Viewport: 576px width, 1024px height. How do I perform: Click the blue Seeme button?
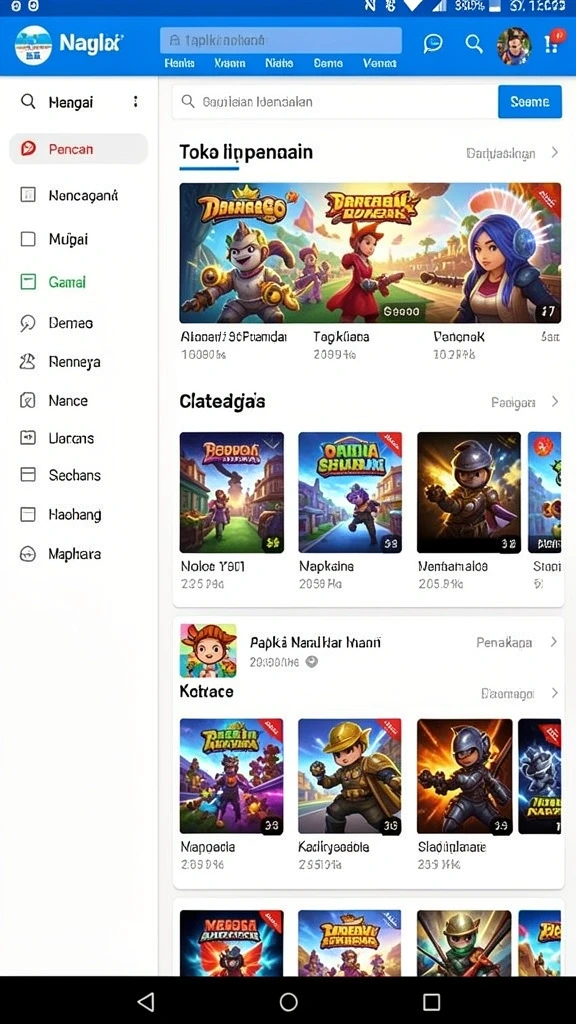(x=530, y=102)
